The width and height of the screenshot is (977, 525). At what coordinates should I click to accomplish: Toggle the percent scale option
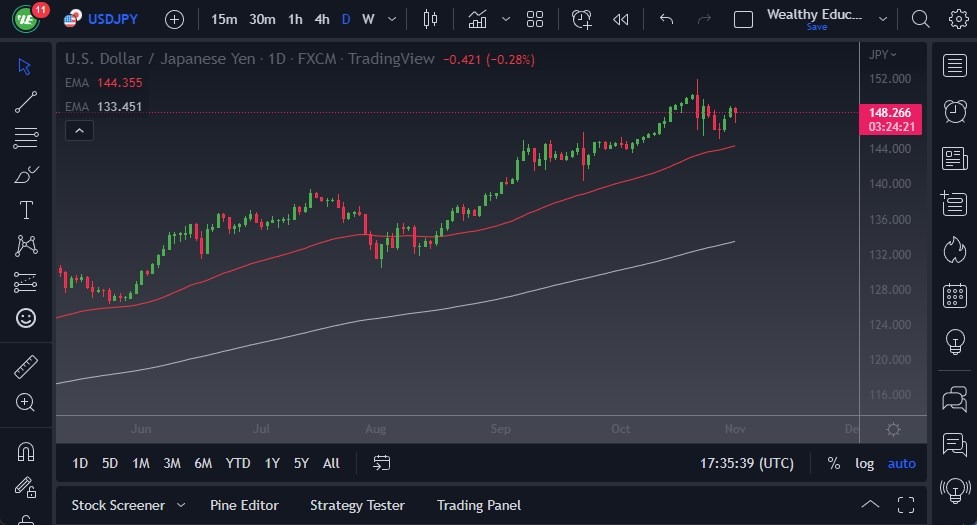[x=834, y=463]
